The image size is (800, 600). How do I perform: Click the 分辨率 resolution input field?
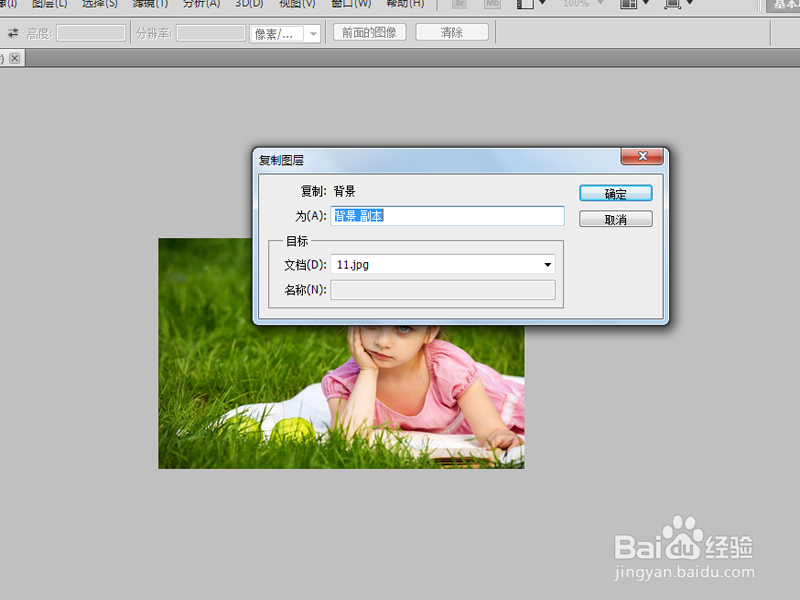(x=211, y=33)
